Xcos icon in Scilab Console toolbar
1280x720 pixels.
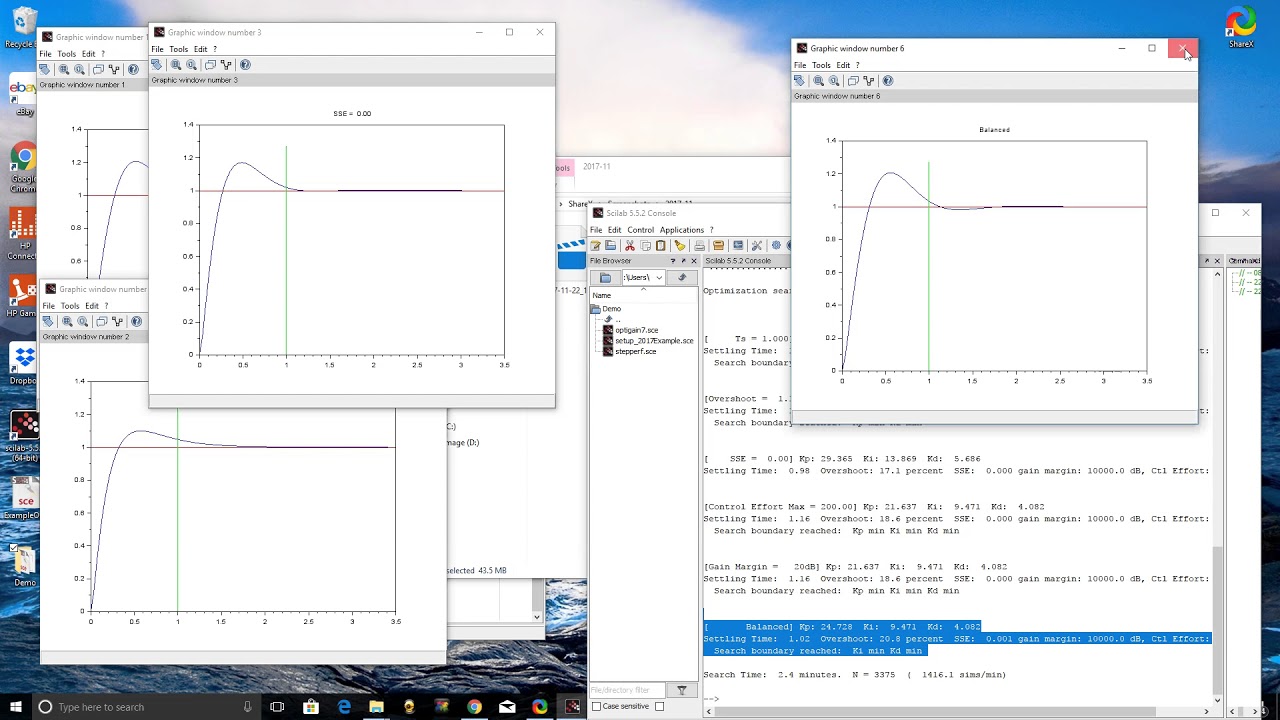click(x=738, y=245)
